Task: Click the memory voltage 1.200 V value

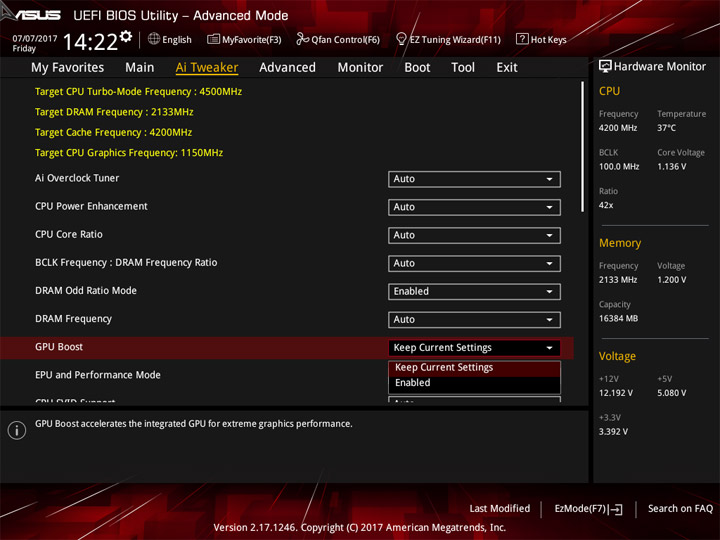Action: (x=672, y=280)
